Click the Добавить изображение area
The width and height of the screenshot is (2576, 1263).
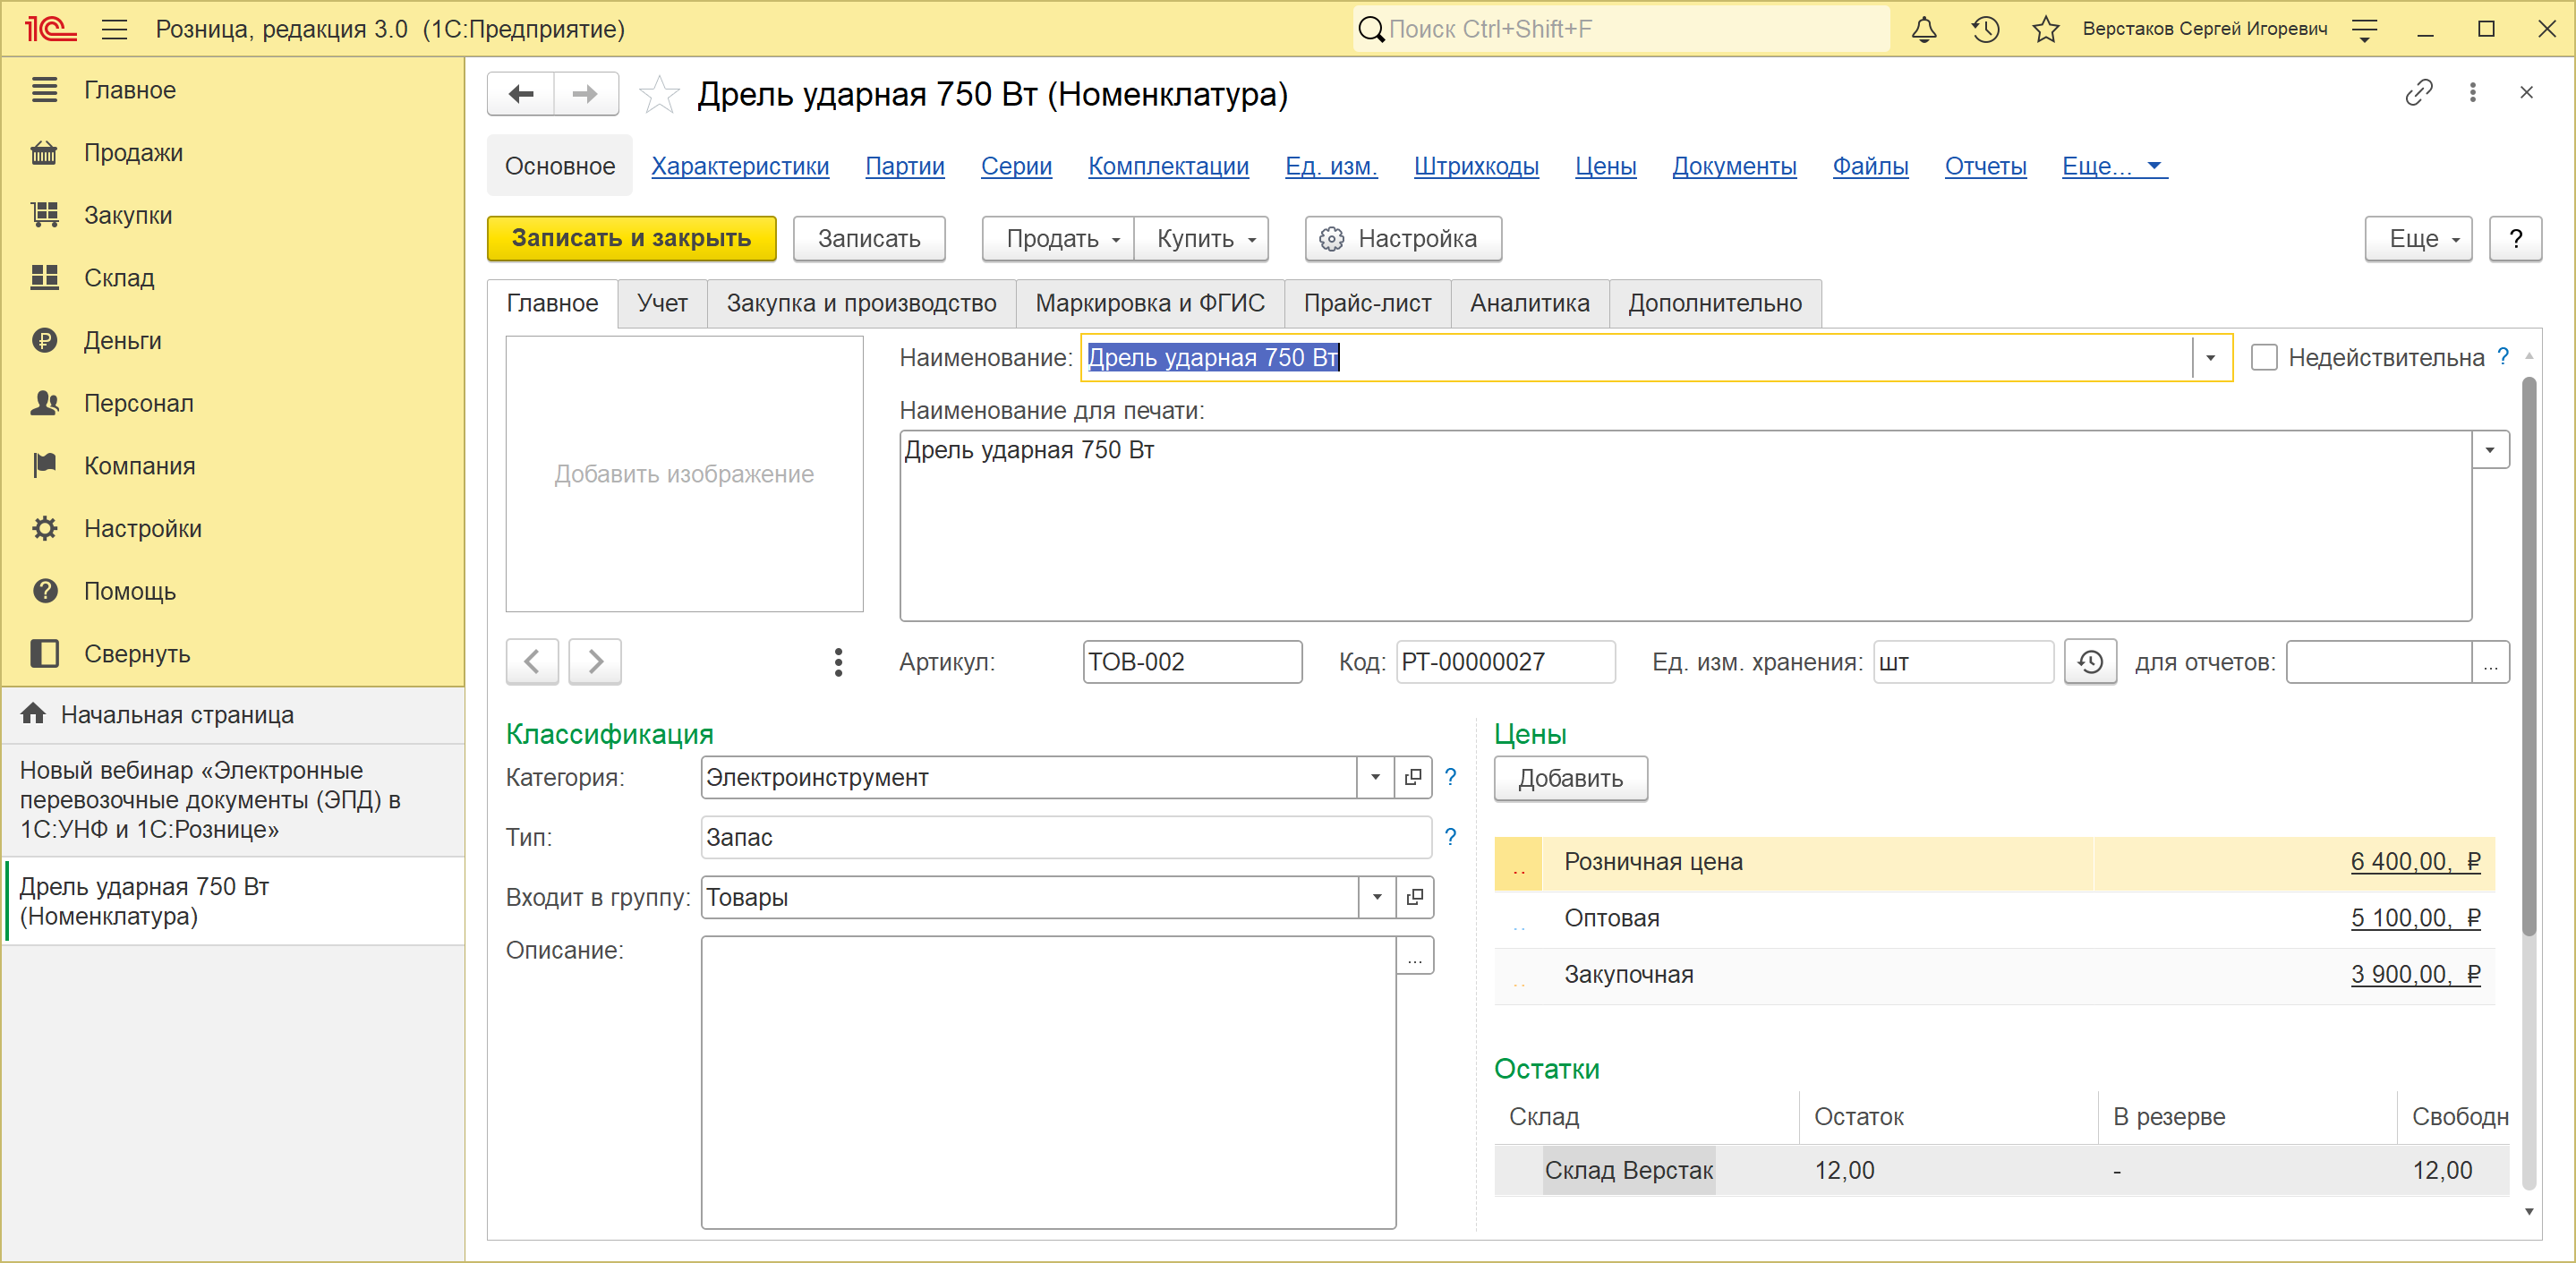pyautogui.click(x=684, y=474)
